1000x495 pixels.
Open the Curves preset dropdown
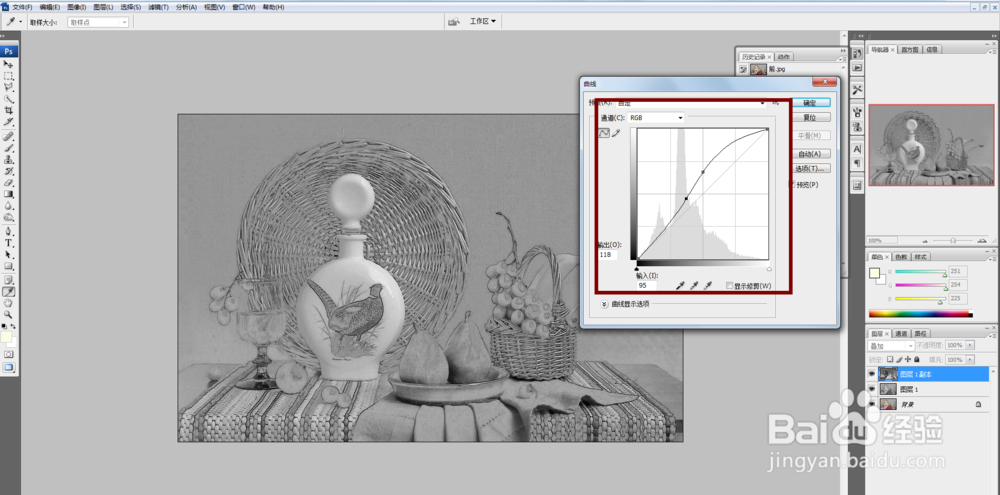click(691, 102)
